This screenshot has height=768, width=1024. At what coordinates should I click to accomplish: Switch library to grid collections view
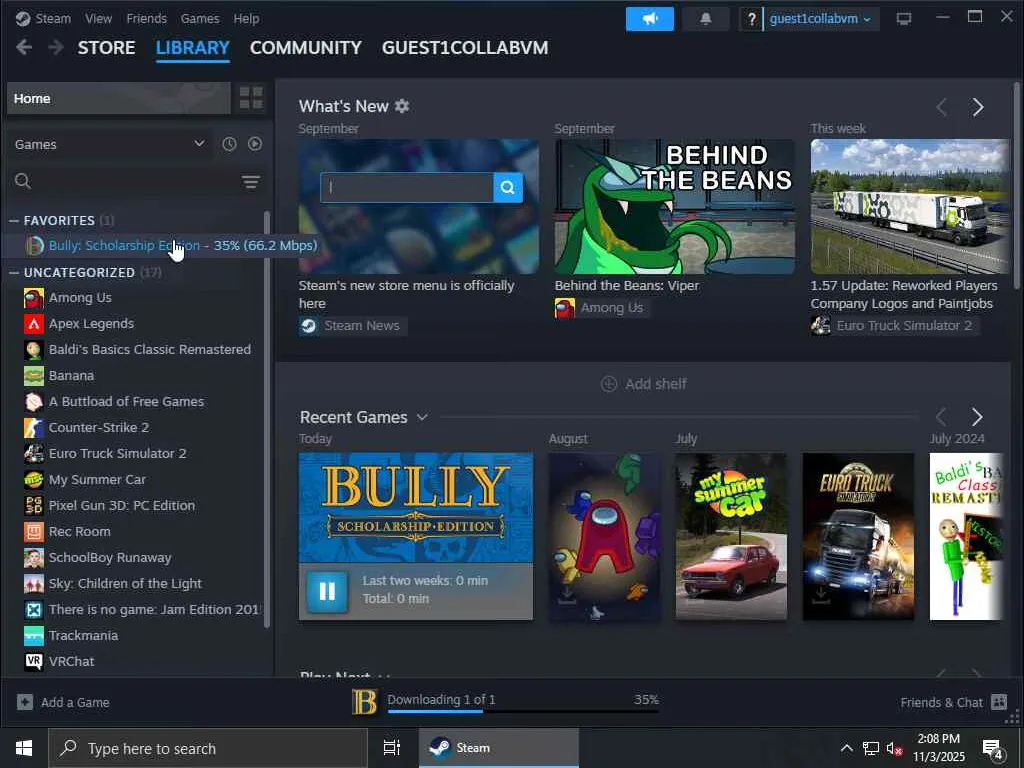tap(251, 98)
